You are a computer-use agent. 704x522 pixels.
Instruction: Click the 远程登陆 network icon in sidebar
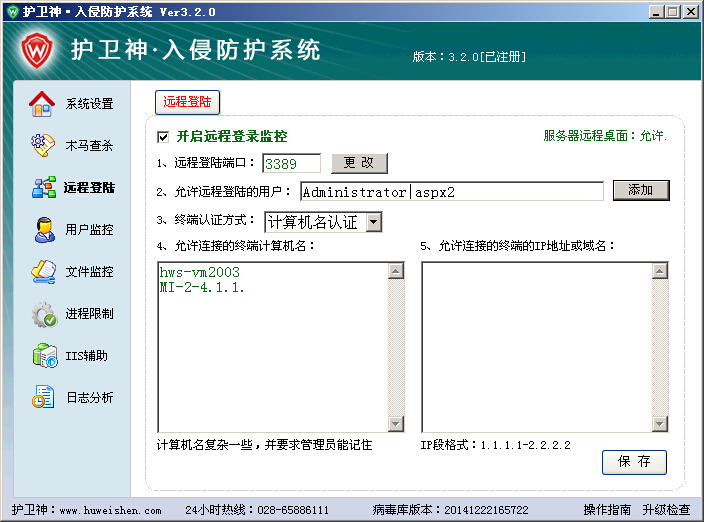[x=44, y=187]
